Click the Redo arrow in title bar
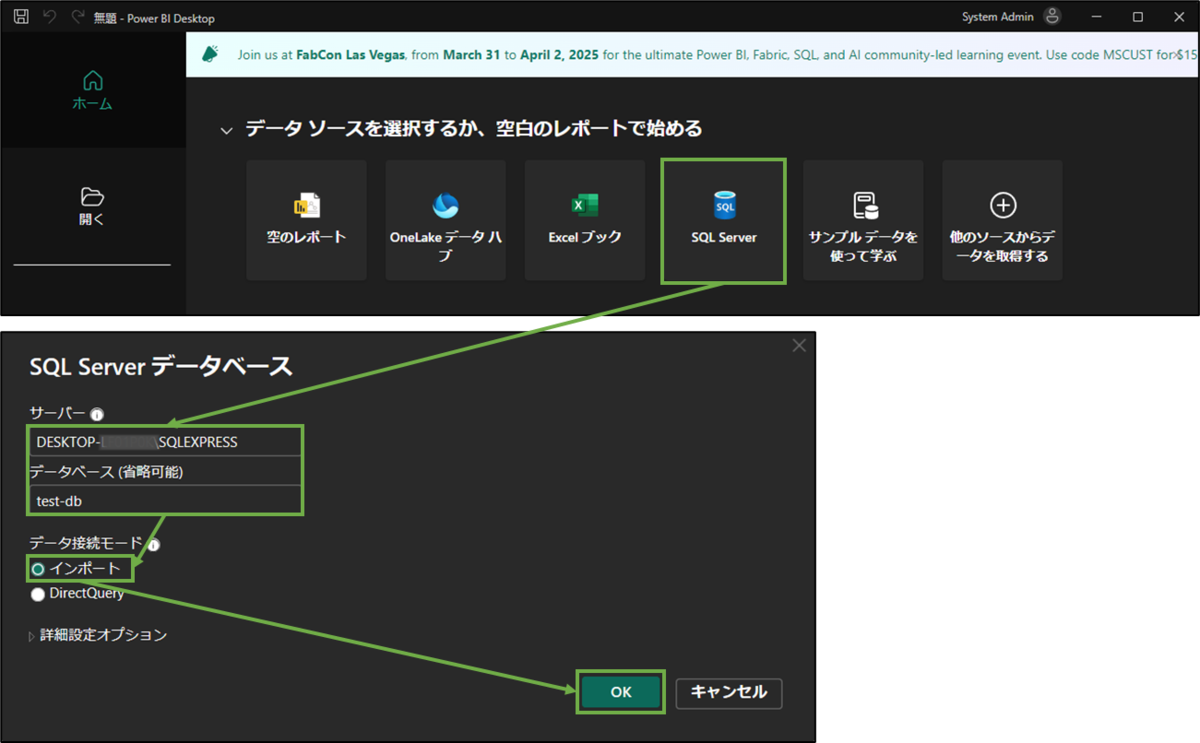1200x743 pixels. 77,18
